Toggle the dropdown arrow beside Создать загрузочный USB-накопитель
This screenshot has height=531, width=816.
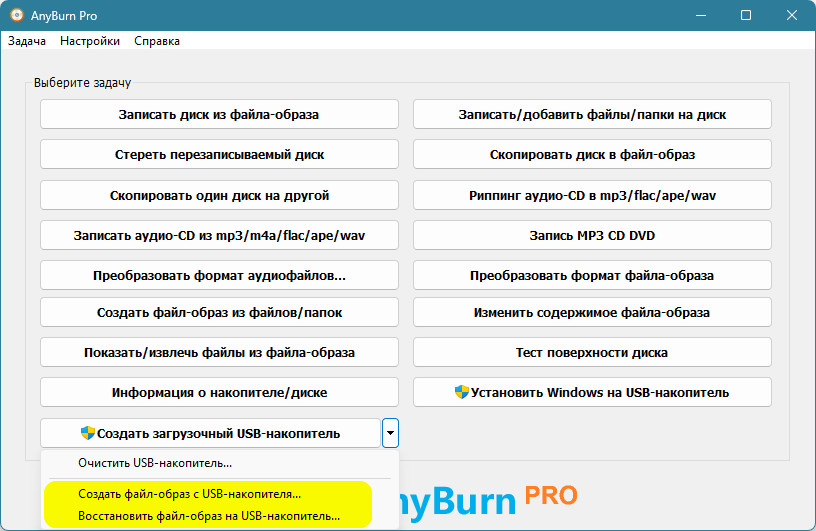click(x=390, y=433)
